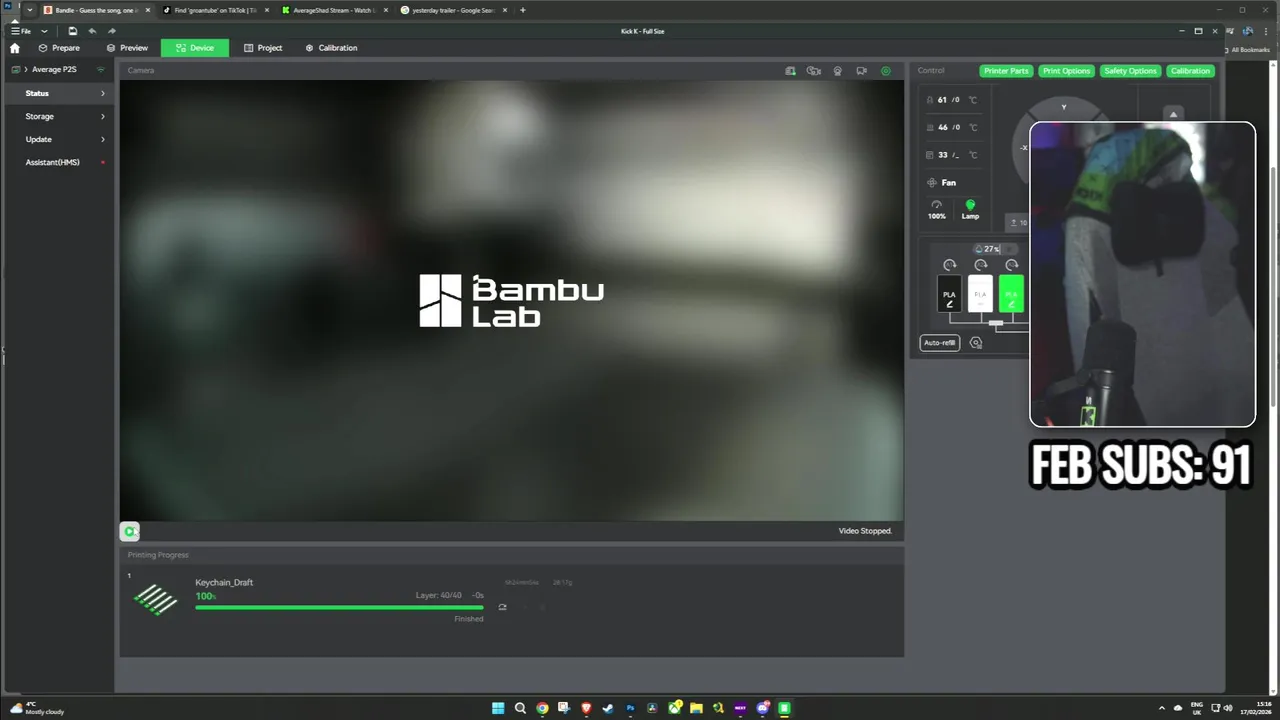Image resolution: width=1280 pixels, height=720 pixels.
Task: Switch to the Prepare tab
Action: click(59, 48)
